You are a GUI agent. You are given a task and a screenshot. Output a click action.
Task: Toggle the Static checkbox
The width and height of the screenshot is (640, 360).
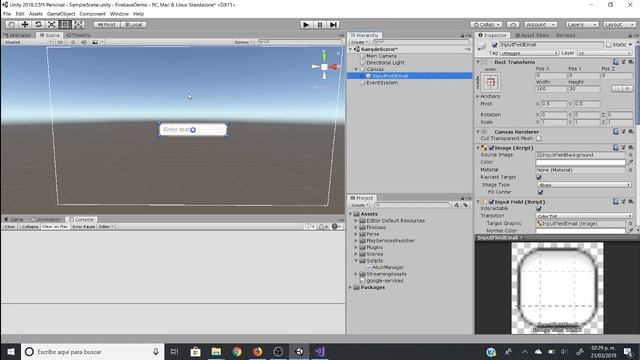609,45
